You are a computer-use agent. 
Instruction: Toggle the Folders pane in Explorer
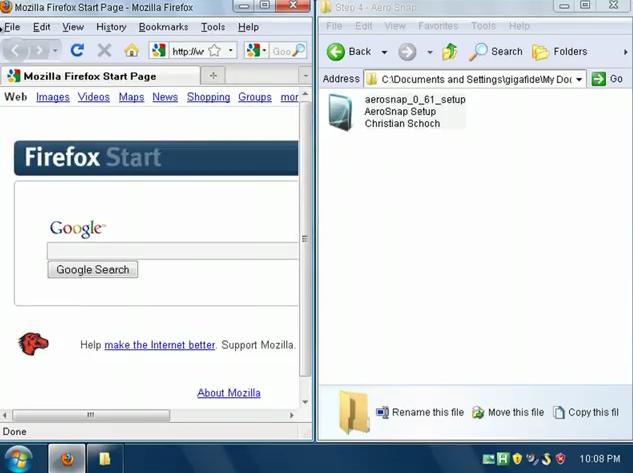click(559, 52)
